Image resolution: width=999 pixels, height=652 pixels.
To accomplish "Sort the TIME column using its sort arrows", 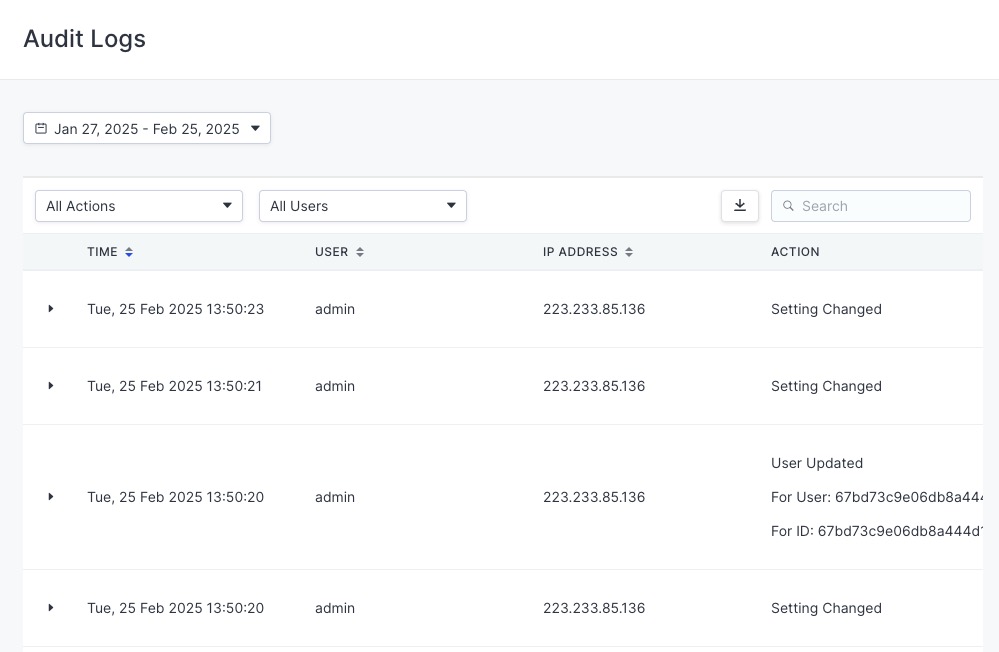I will [127, 252].
